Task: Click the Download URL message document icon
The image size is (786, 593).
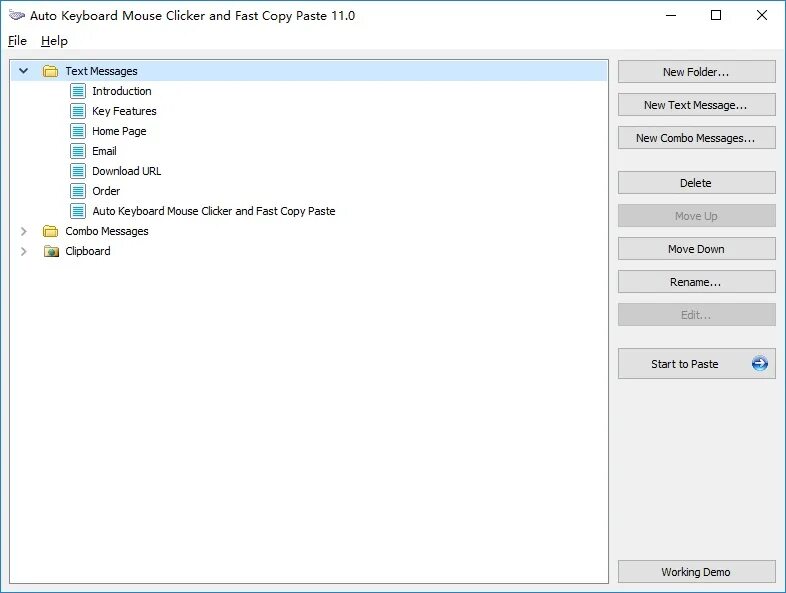Action: coord(78,171)
